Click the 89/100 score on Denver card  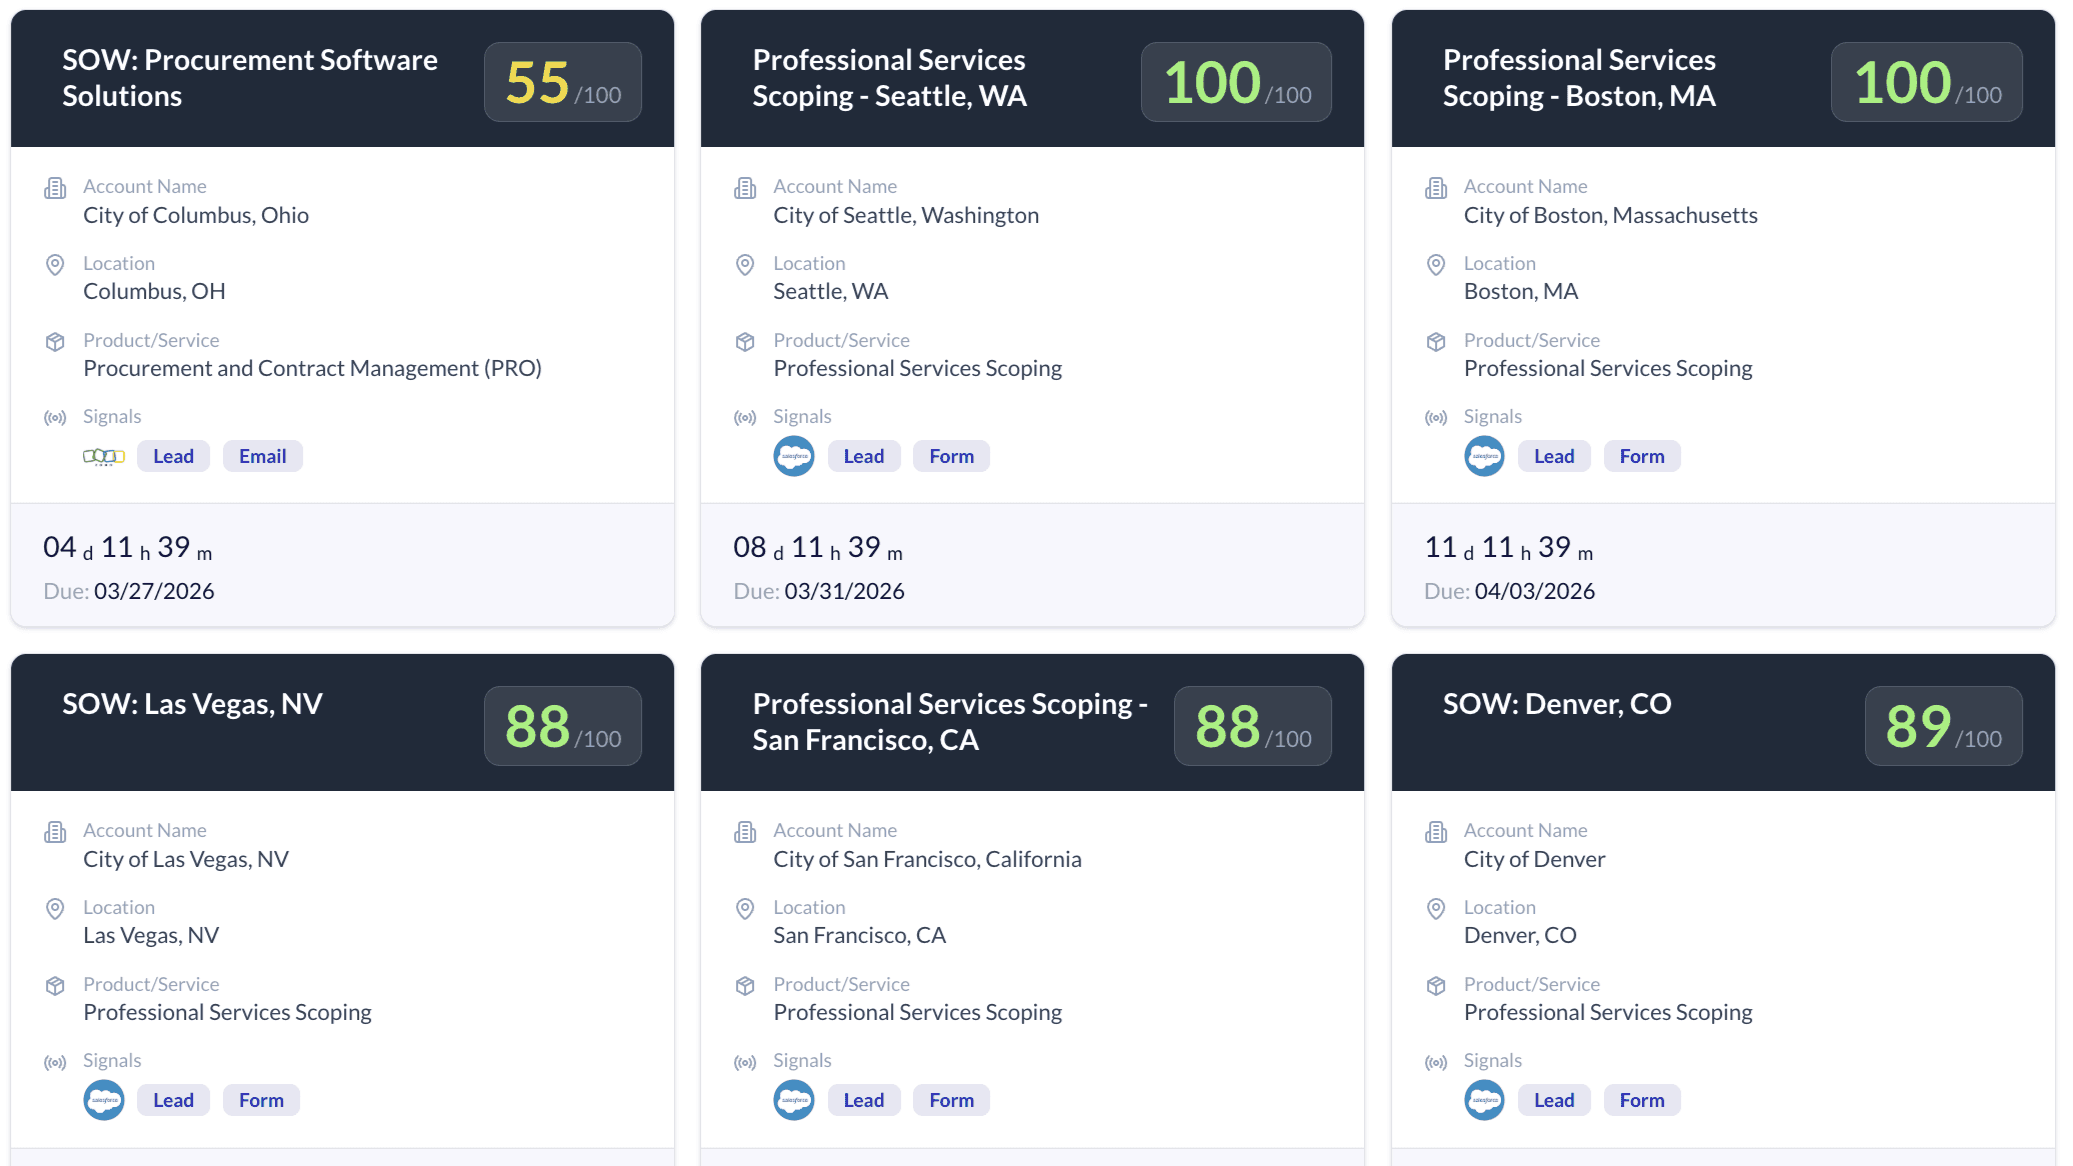click(x=1942, y=726)
